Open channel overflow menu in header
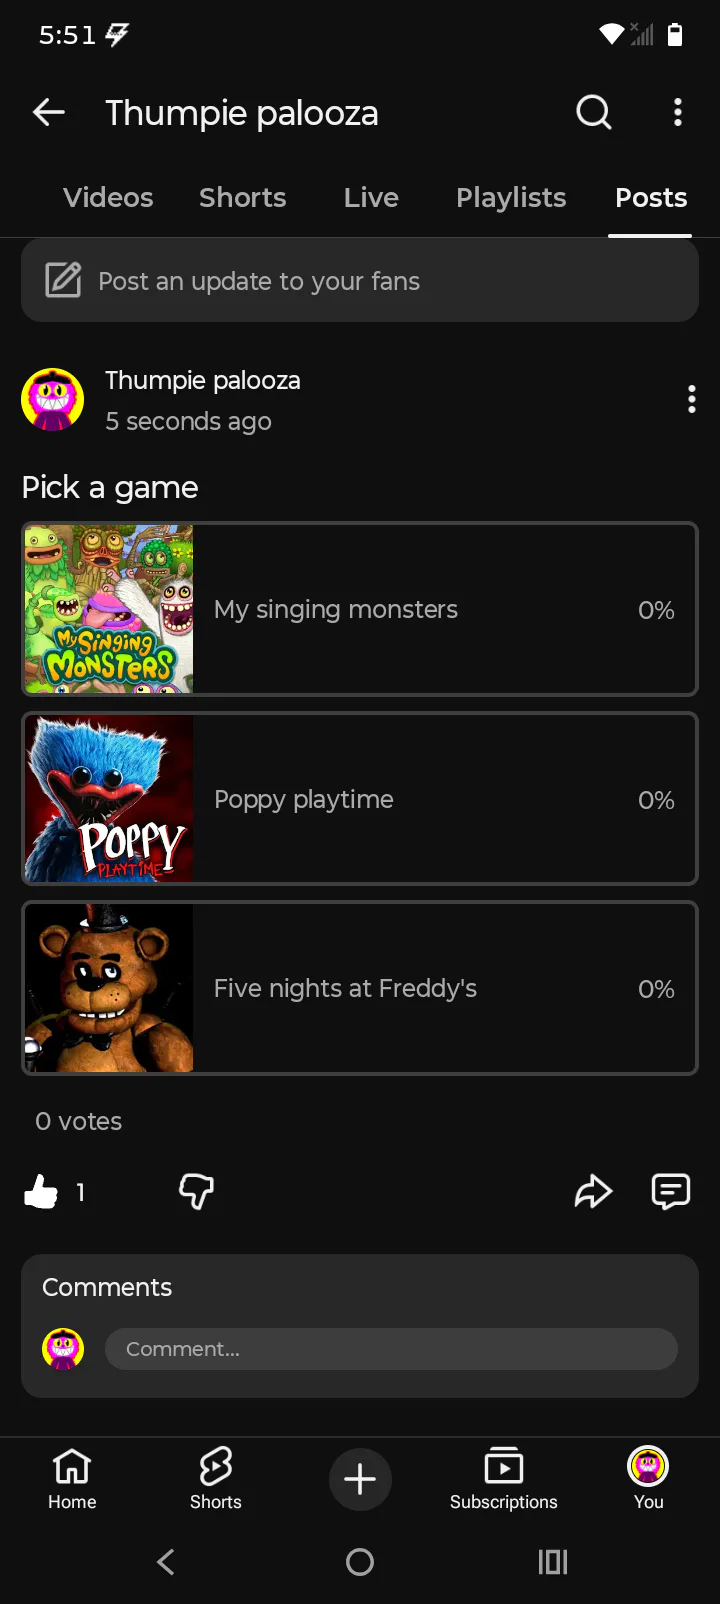Viewport: 720px width, 1604px height. click(678, 113)
